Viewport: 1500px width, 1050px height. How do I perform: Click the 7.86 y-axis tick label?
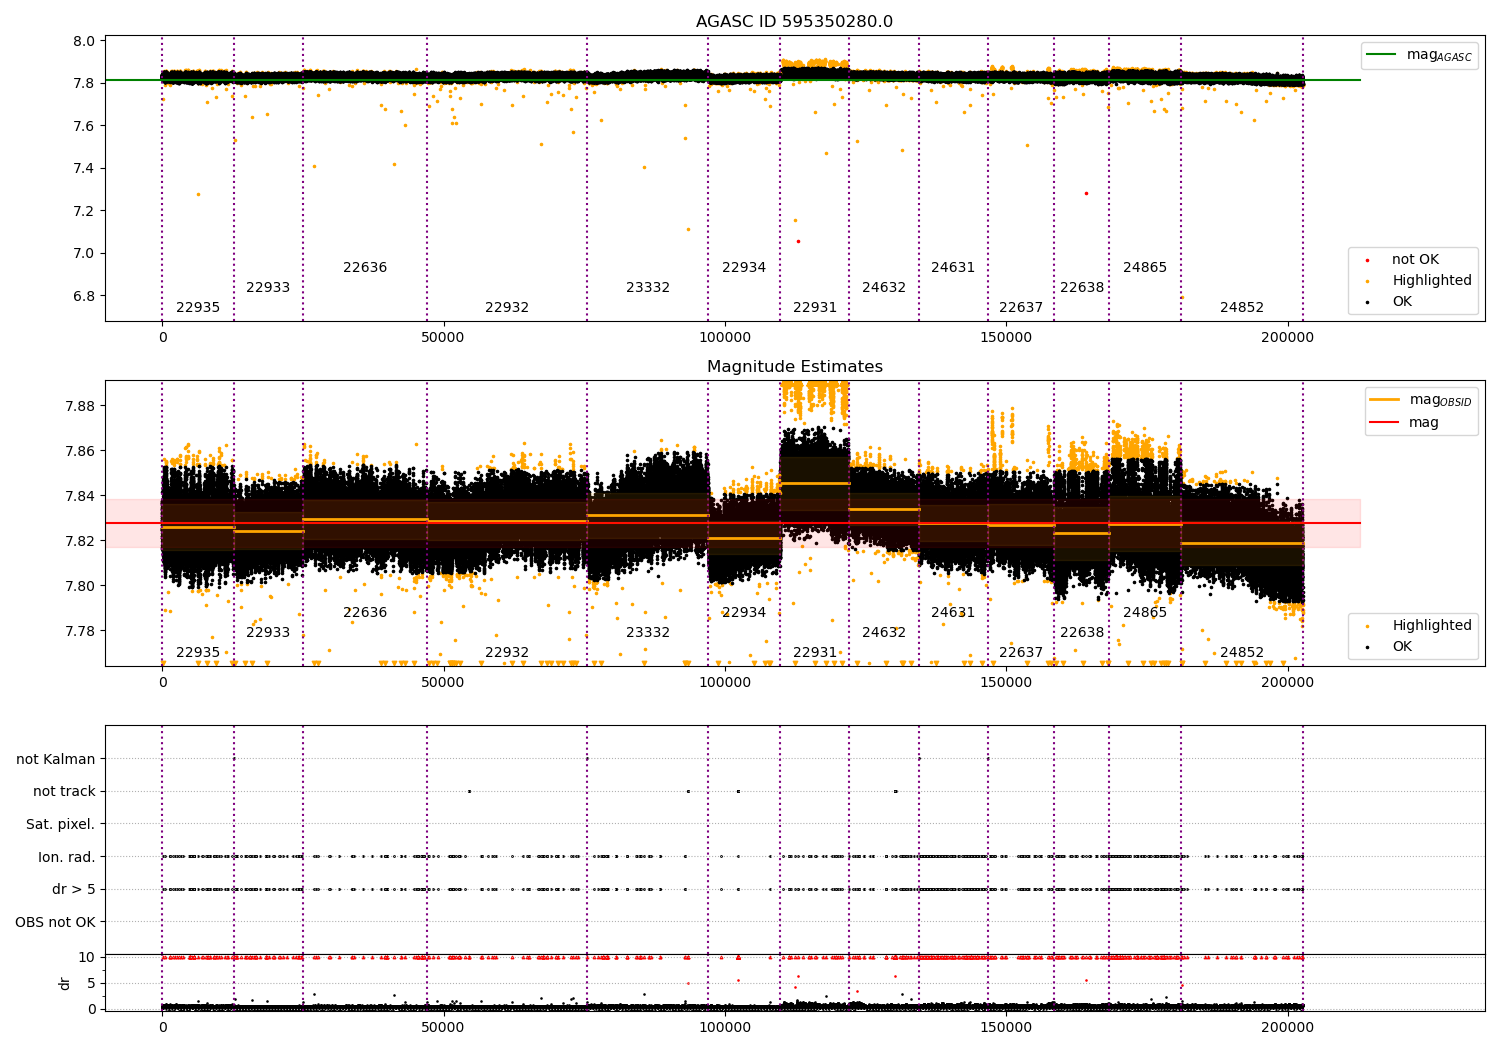pos(80,451)
